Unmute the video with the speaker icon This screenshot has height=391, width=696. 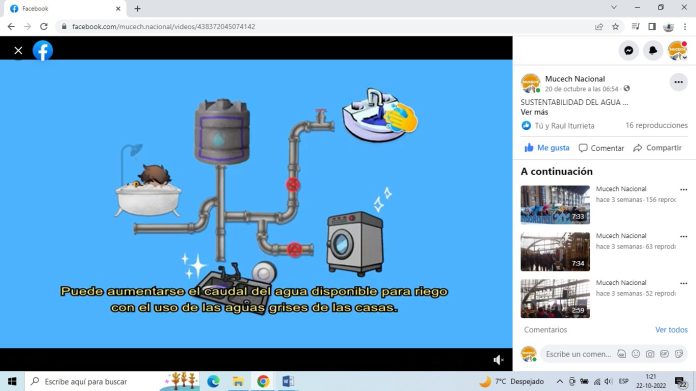tap(498, 360)
